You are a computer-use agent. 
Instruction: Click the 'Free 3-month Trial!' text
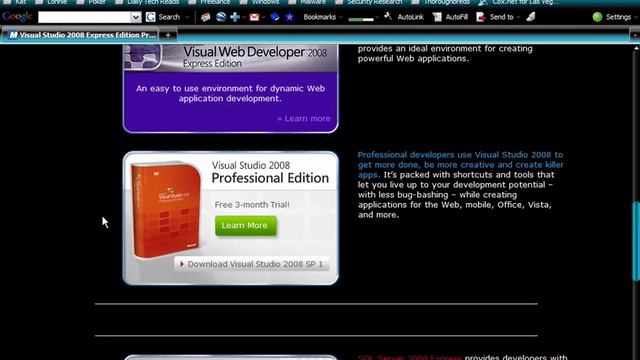[x=252, y=204]
